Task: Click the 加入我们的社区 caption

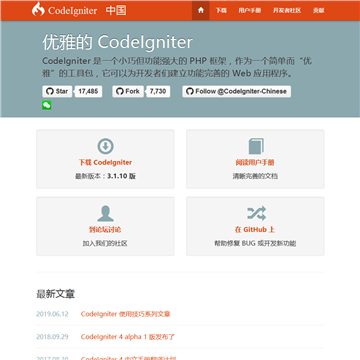Action: (x=105, y=244)
